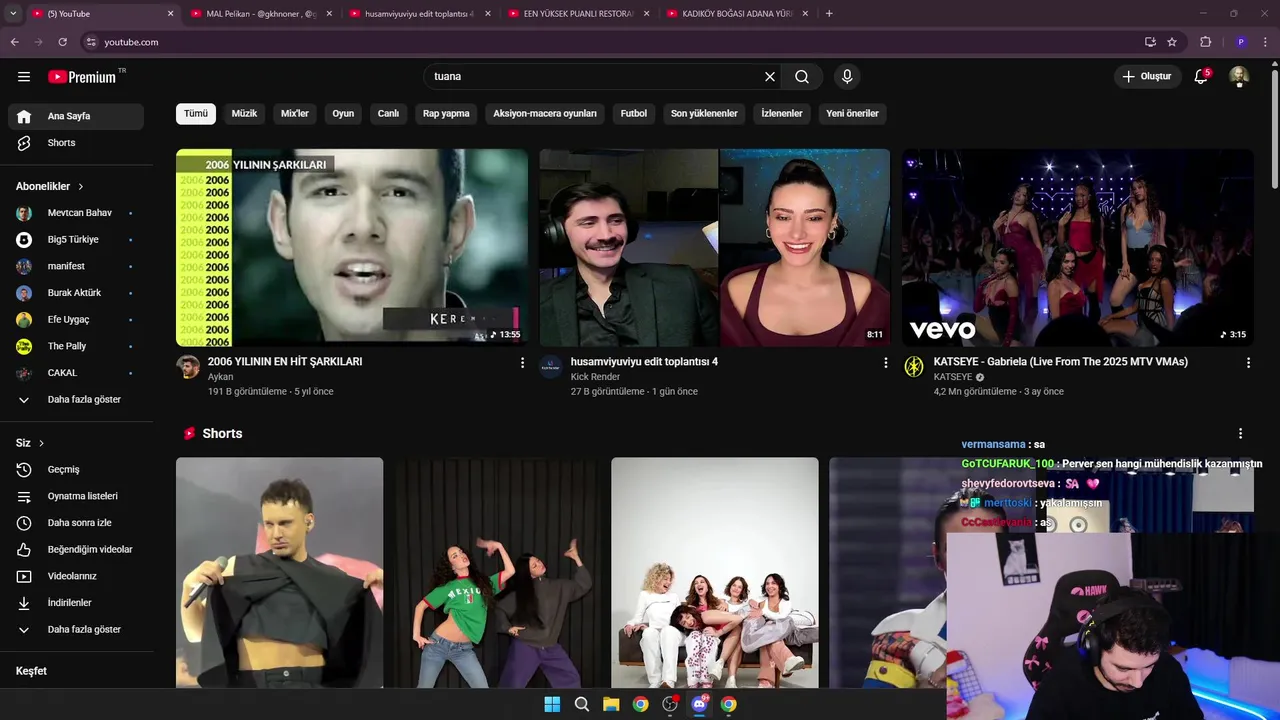Open Geçmiş history in sidebar
Screen dimensions: 1280x720
tap(76, 470)
